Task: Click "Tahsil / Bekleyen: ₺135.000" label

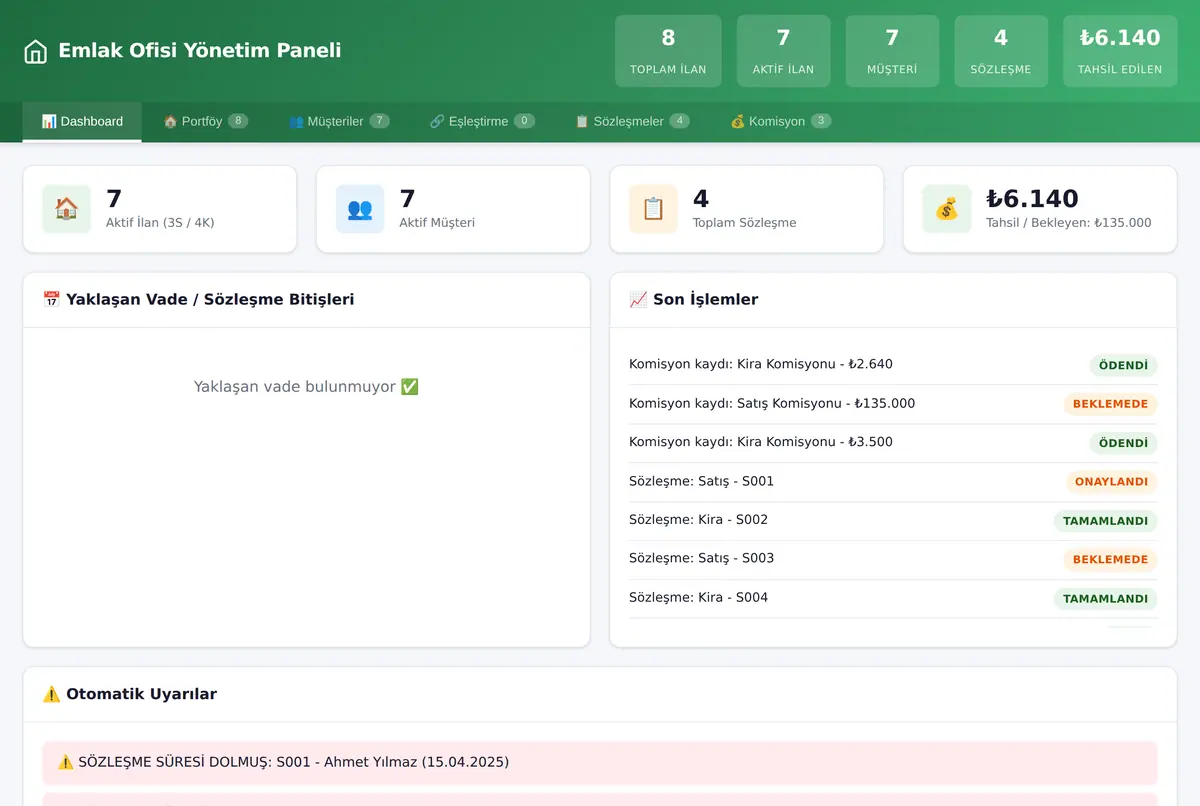Action: coord(1069,222)
